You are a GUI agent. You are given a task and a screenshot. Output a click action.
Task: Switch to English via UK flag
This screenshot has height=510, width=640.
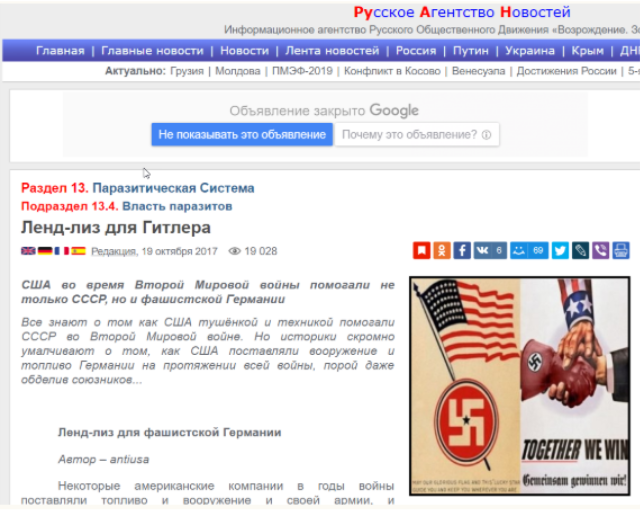pos(28,251)
